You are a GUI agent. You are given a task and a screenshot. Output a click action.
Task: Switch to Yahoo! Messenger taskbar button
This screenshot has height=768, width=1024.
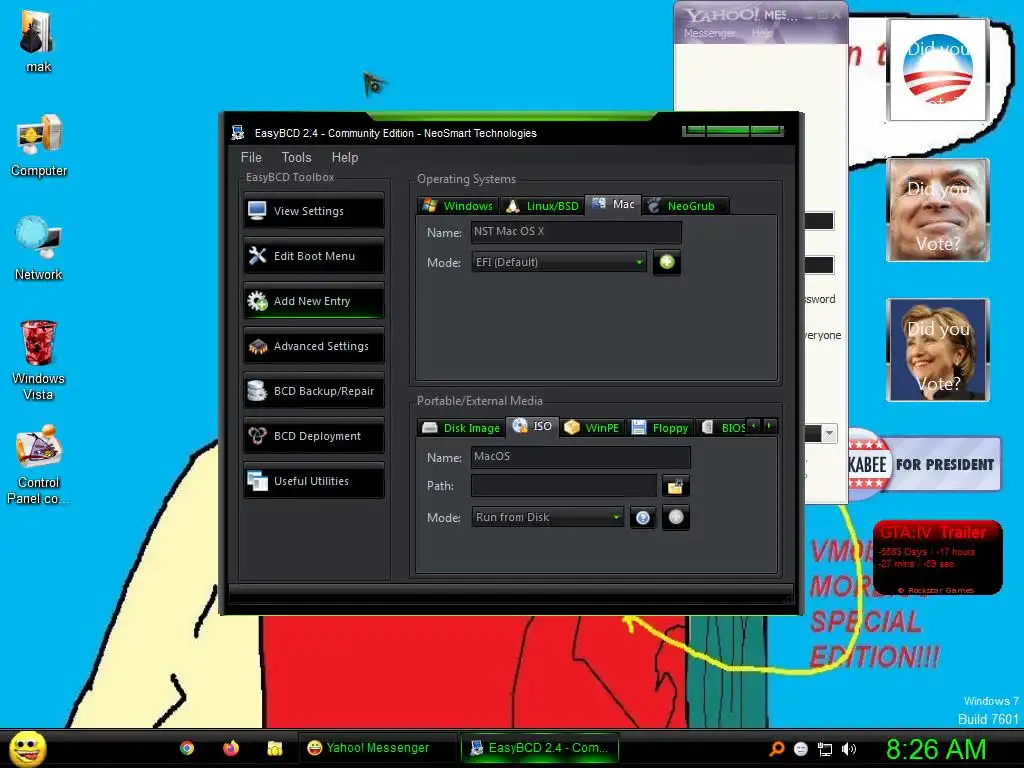(x=377, y=748)
